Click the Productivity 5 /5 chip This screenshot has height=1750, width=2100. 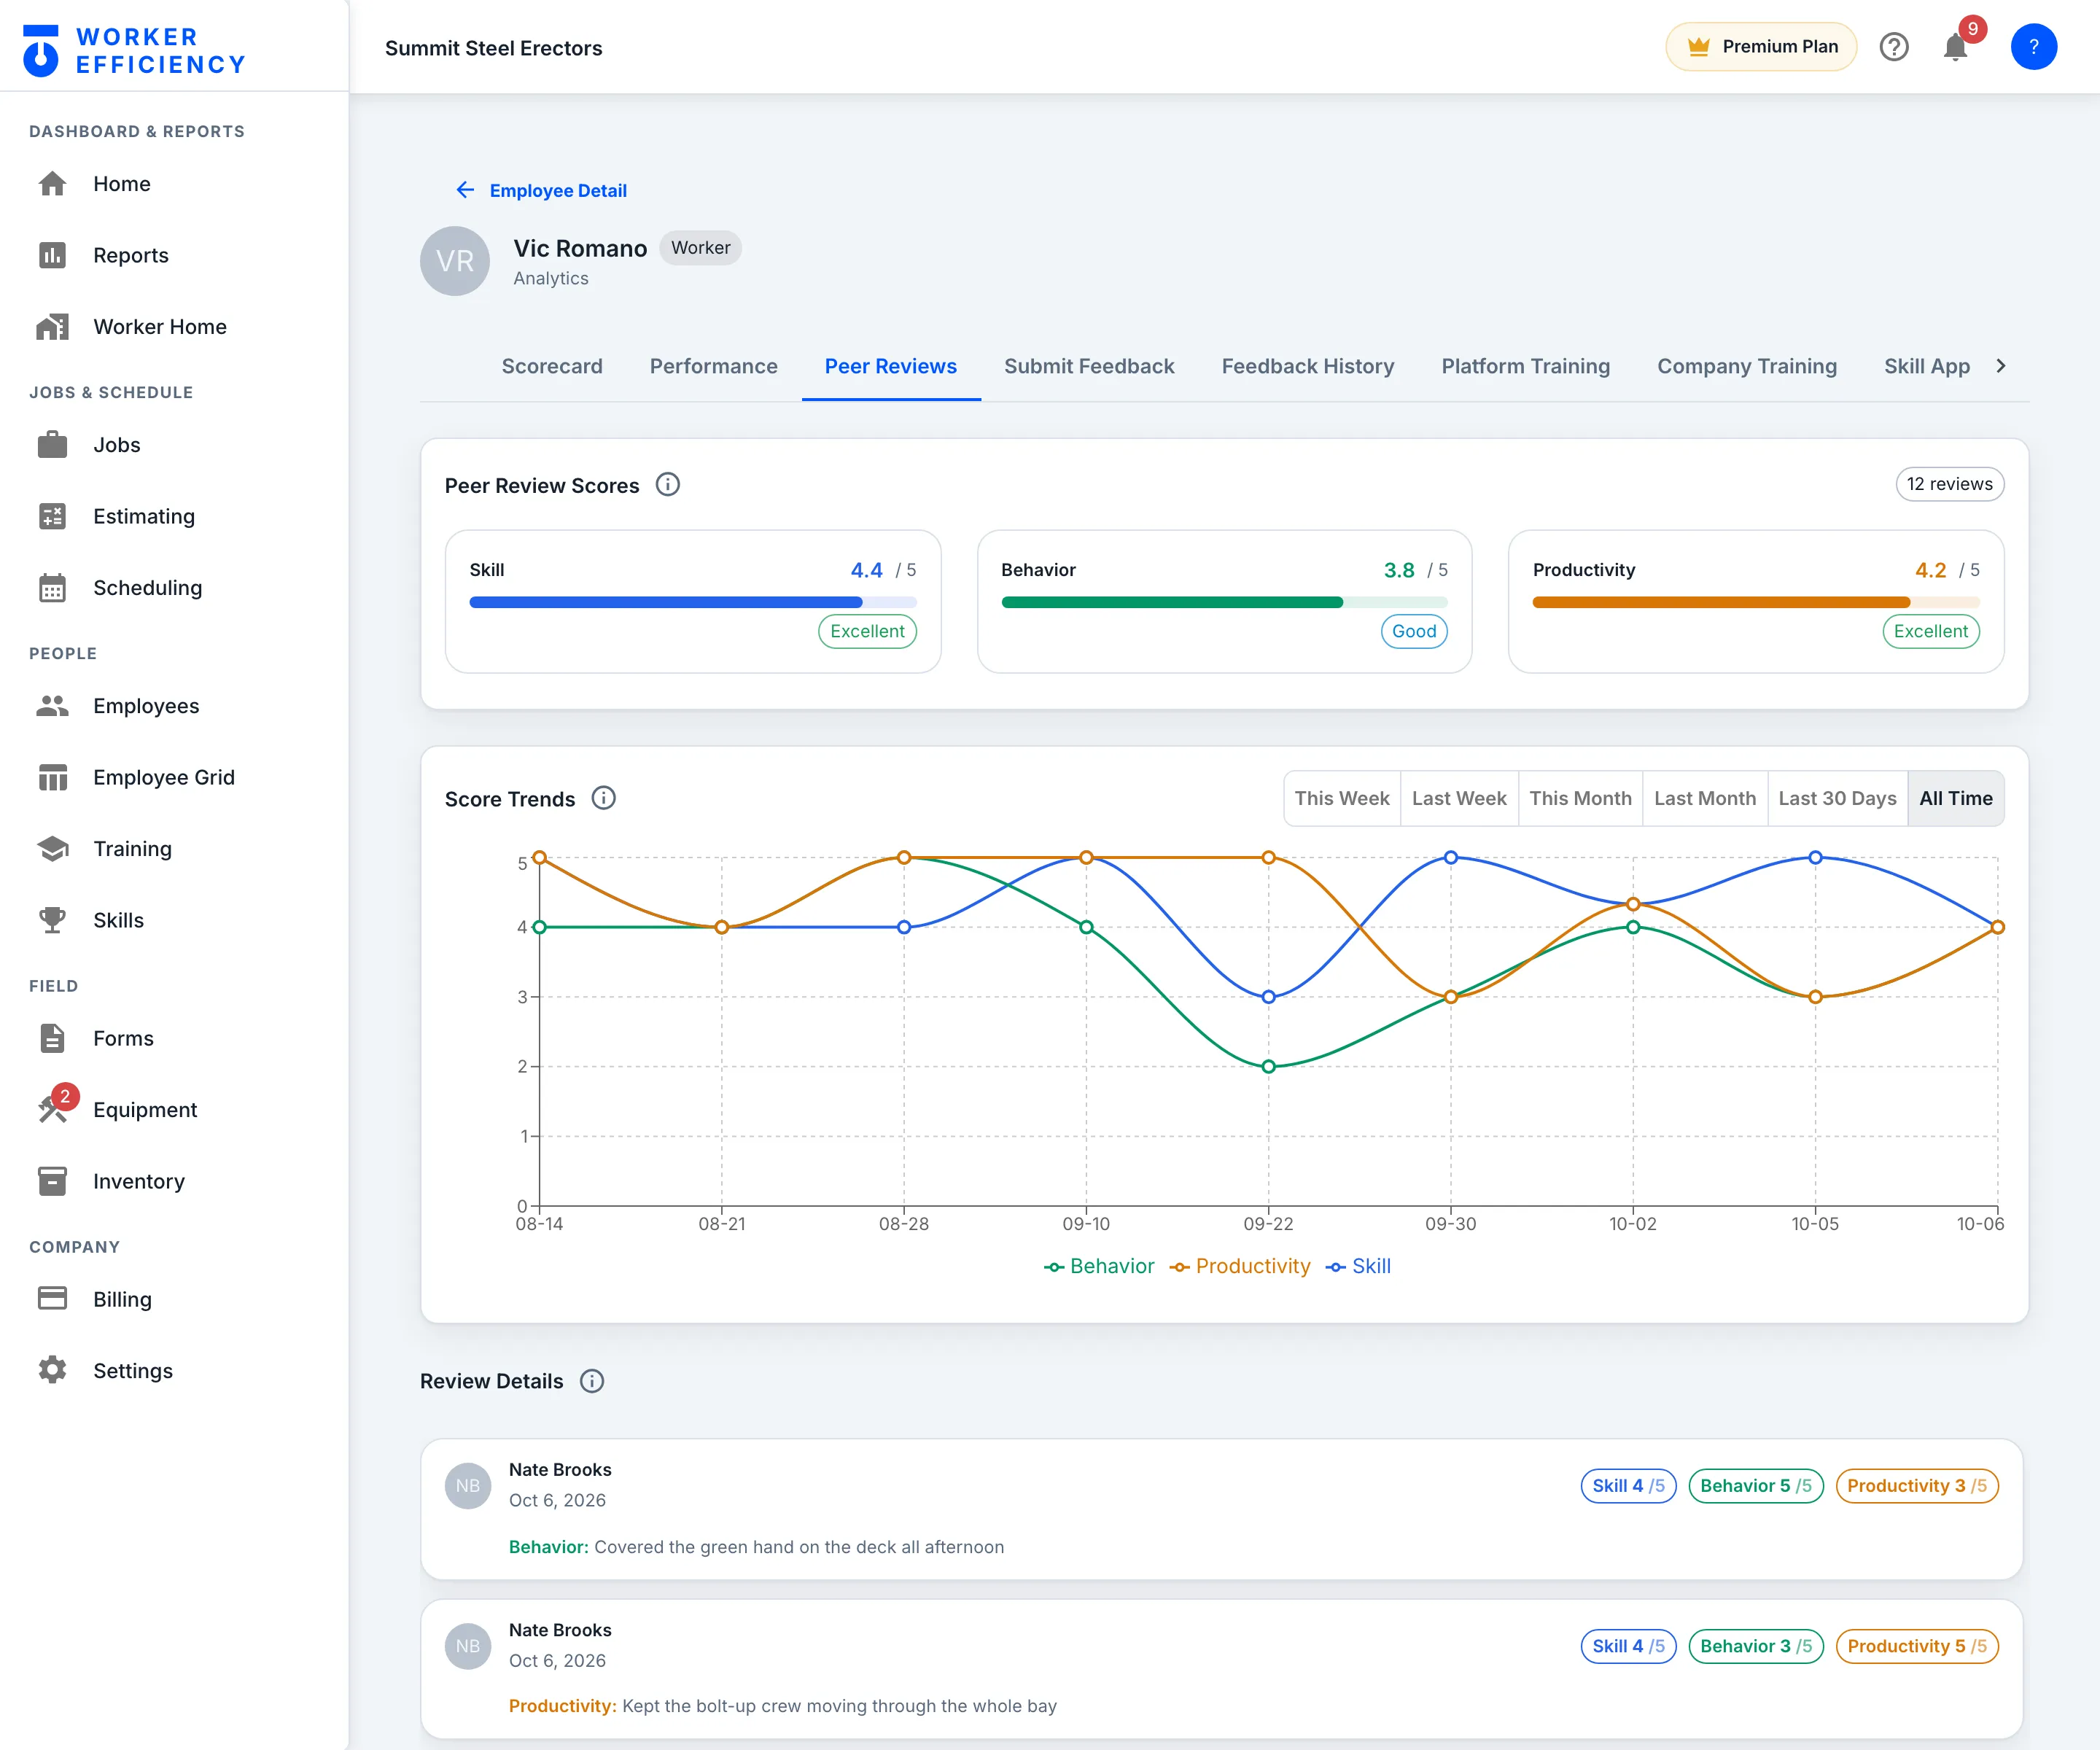(1917, 1646)
